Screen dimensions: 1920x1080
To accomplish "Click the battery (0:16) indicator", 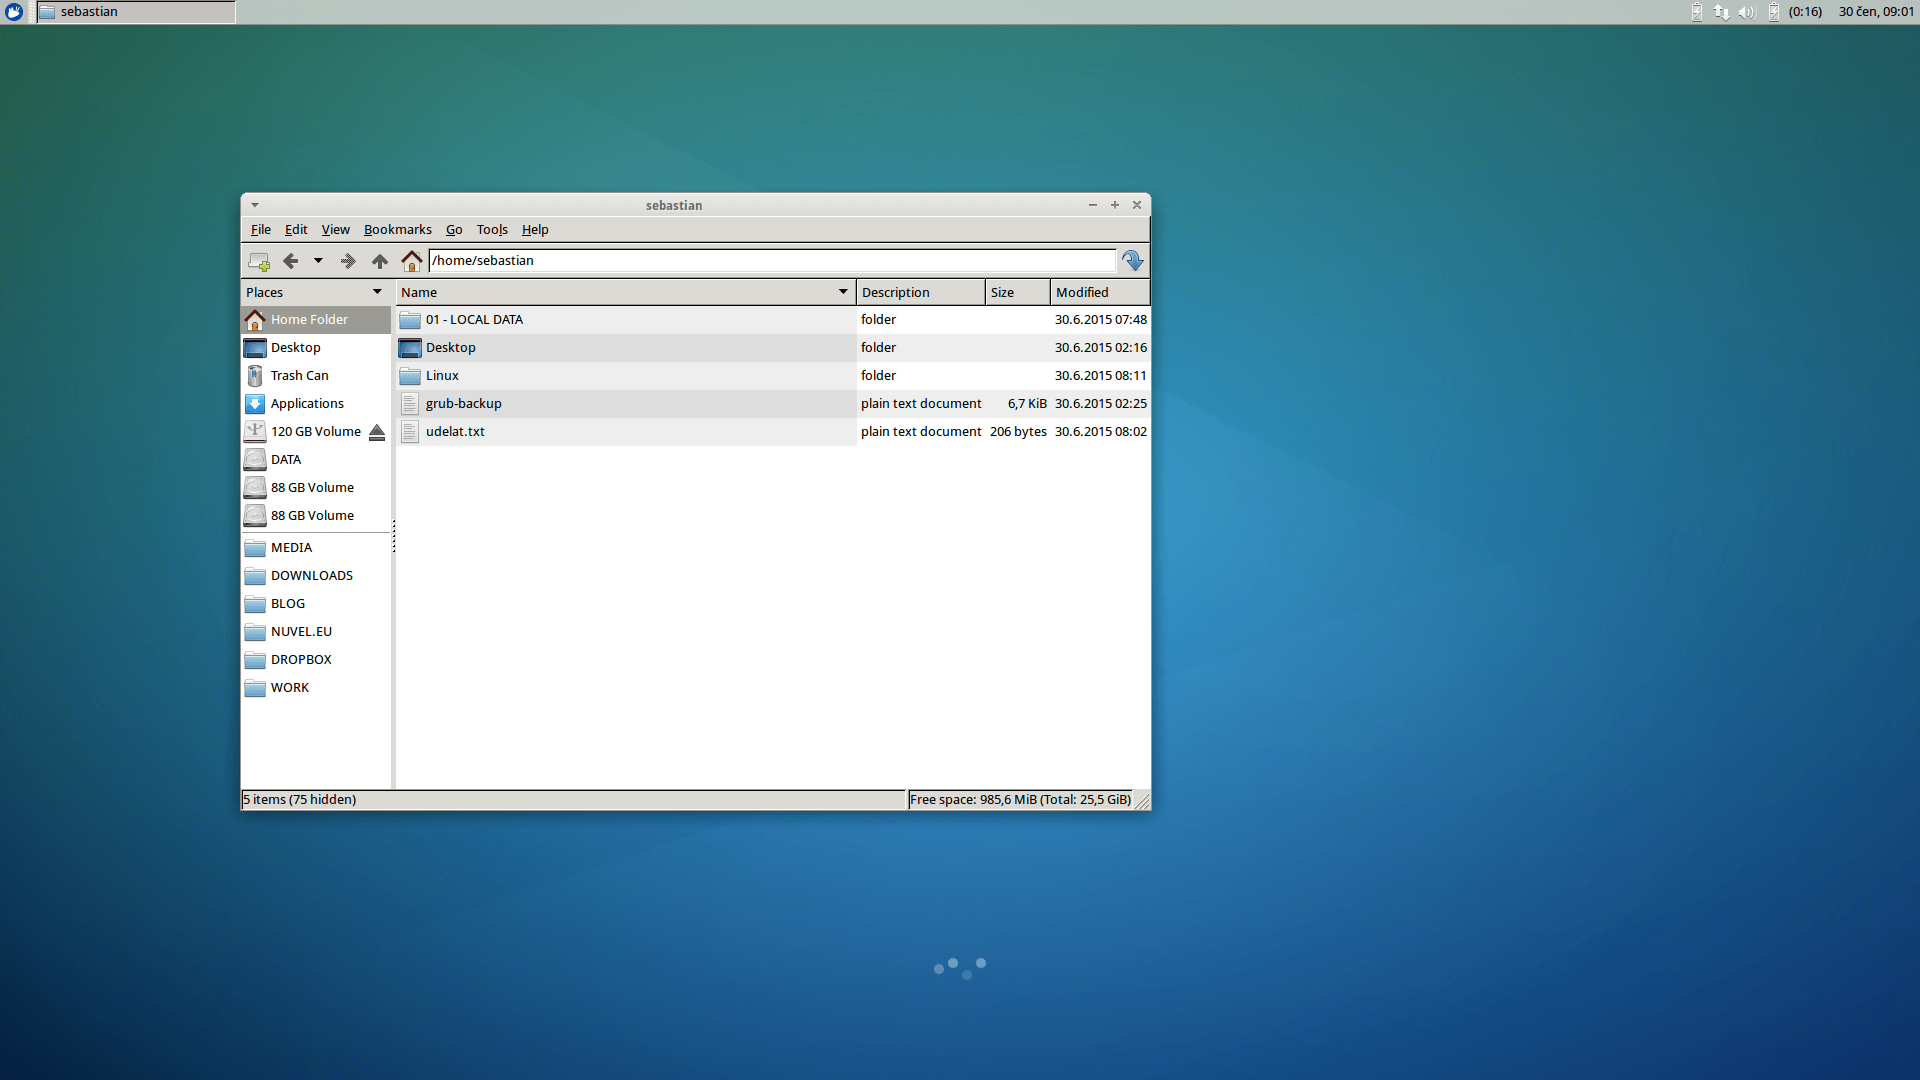I will (1795, 12).
